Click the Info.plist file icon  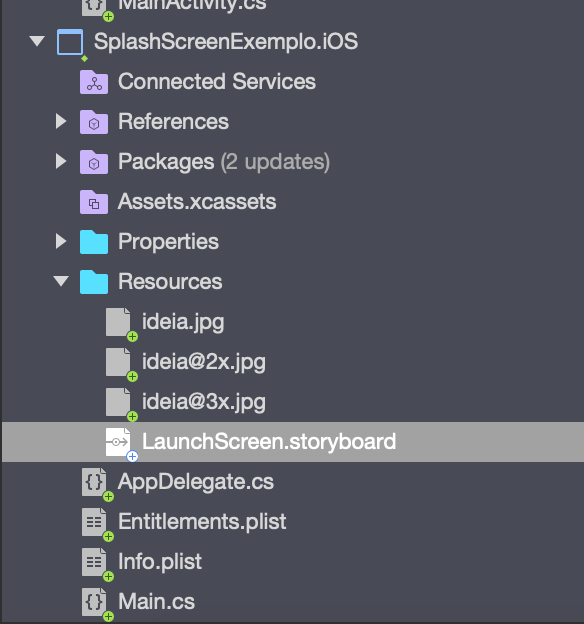click(94, 562)
